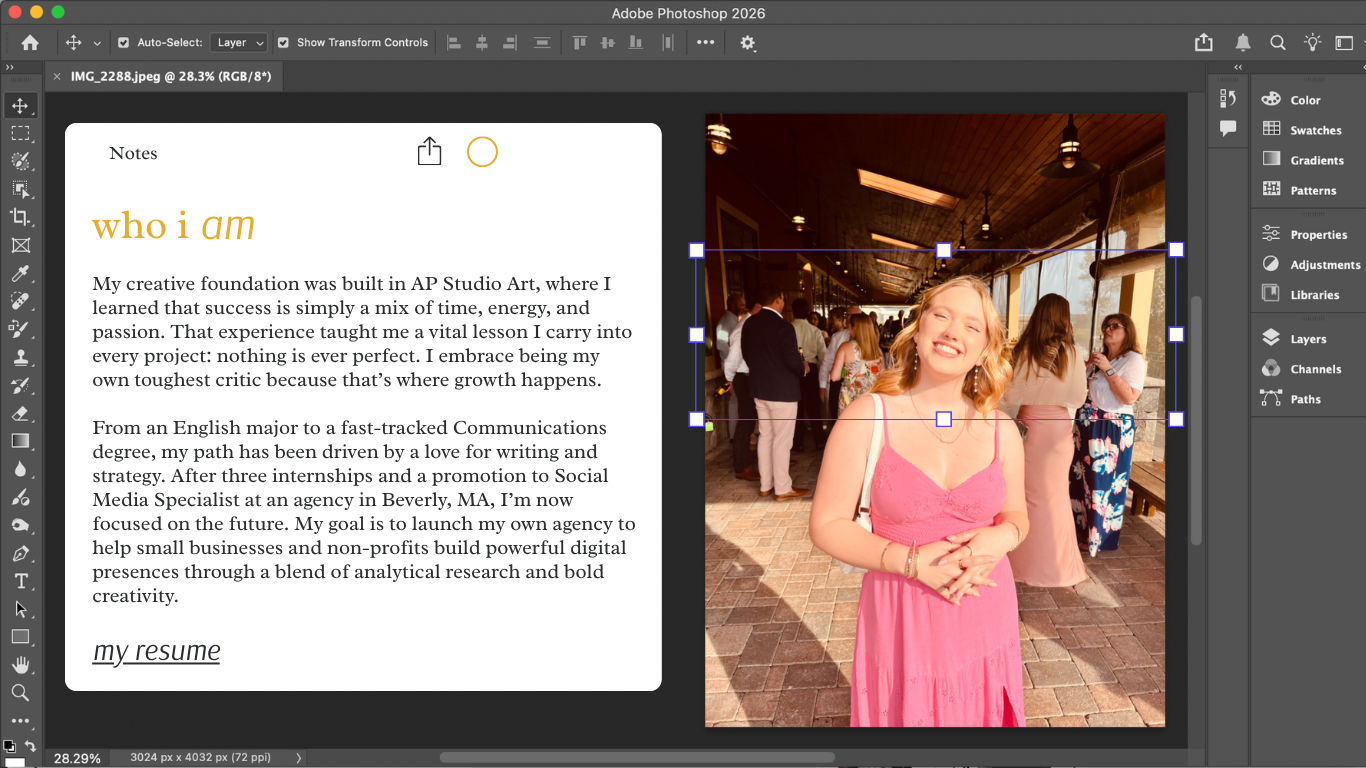Uncheck the Auto-Select checkbox

point(124,43)
